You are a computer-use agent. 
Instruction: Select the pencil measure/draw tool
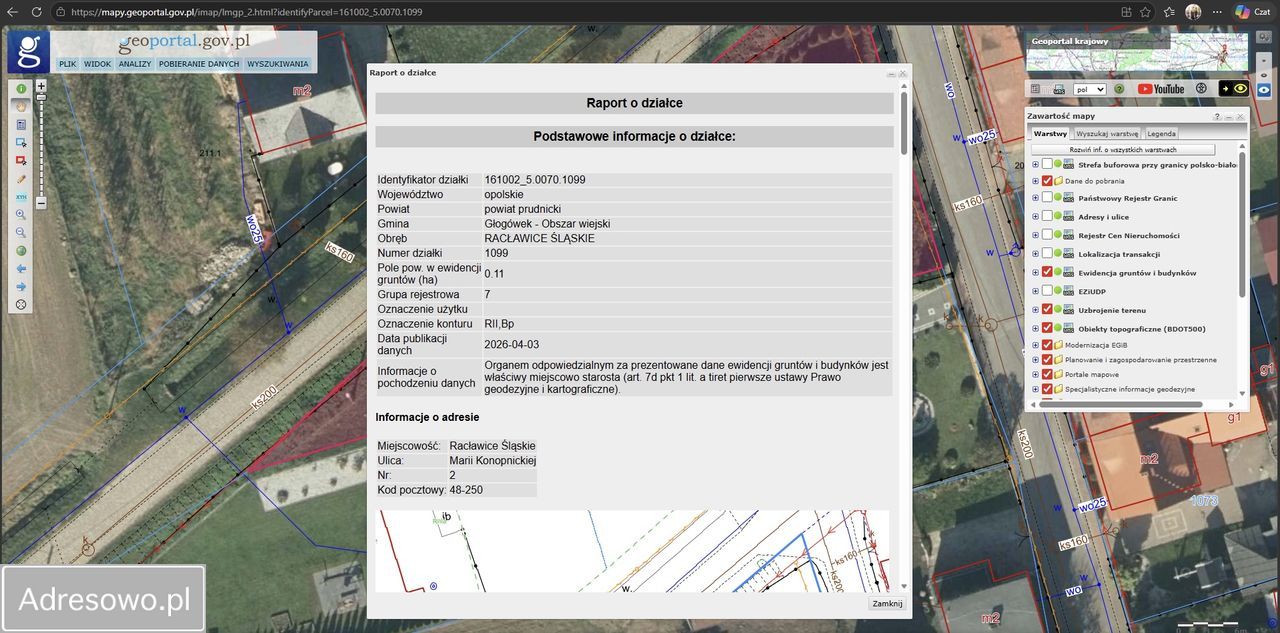click(x=21, y=178)
